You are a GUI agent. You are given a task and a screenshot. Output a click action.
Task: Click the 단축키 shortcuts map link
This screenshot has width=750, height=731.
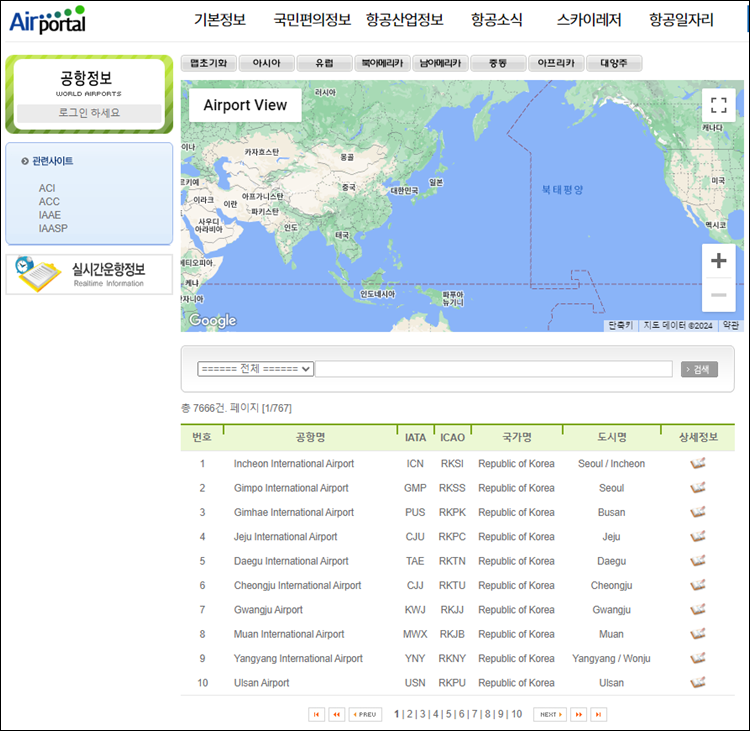coord(620,325)
